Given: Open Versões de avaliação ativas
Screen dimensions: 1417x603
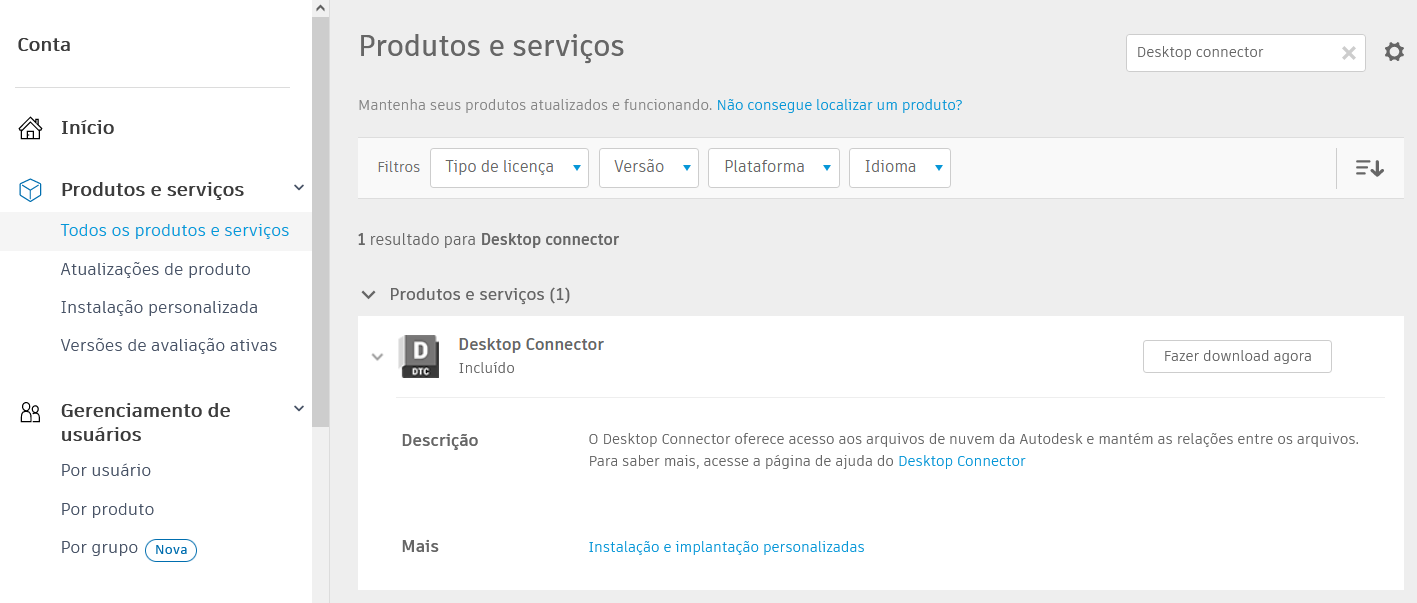Looking at the screenshot, I should tap(169, 345).
